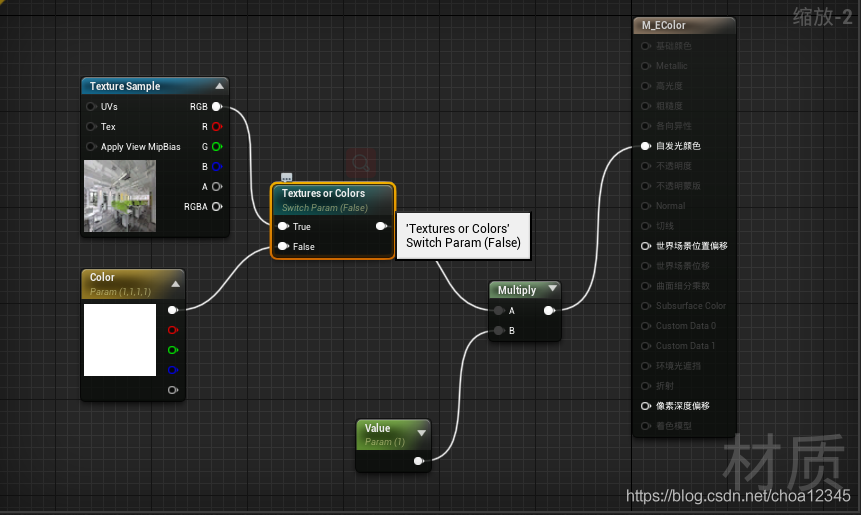Click the red output pin on Color node

click(x=173, y=330)
